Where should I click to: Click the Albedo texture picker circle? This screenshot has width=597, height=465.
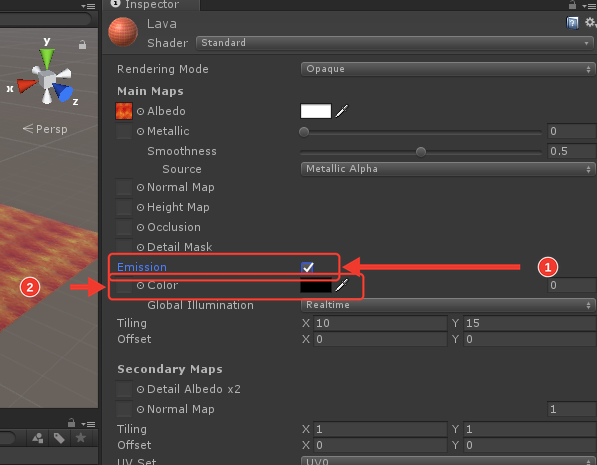(x=140, y=111)
